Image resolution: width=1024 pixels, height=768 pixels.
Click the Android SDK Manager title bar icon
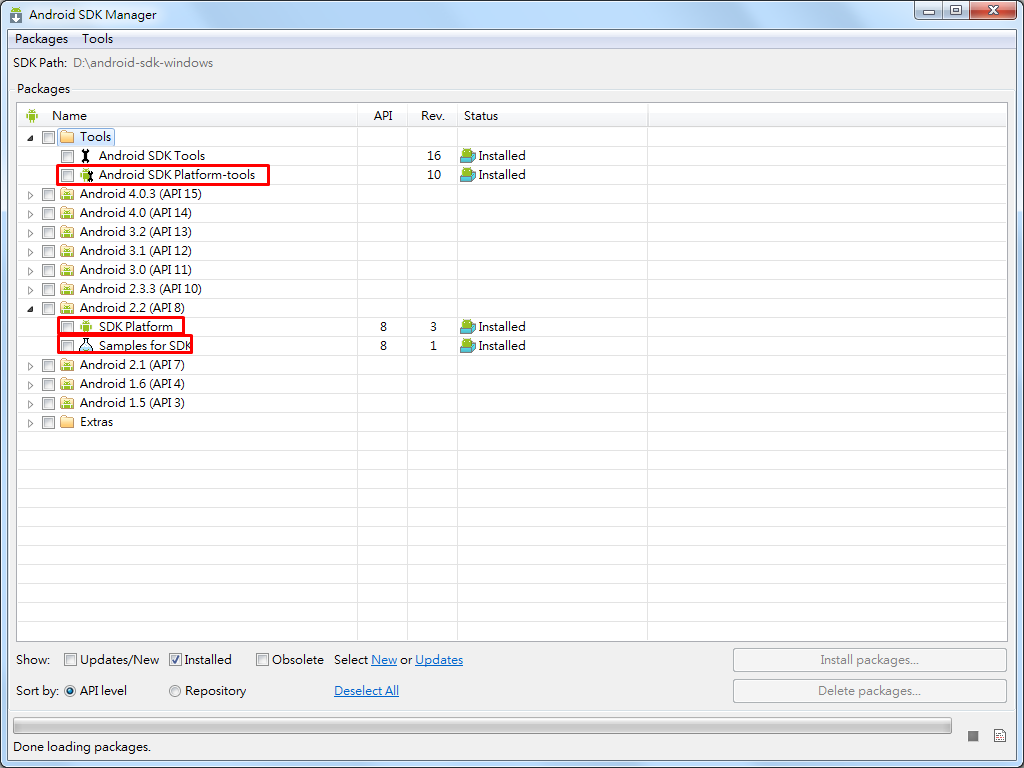(x=16, y=14)
